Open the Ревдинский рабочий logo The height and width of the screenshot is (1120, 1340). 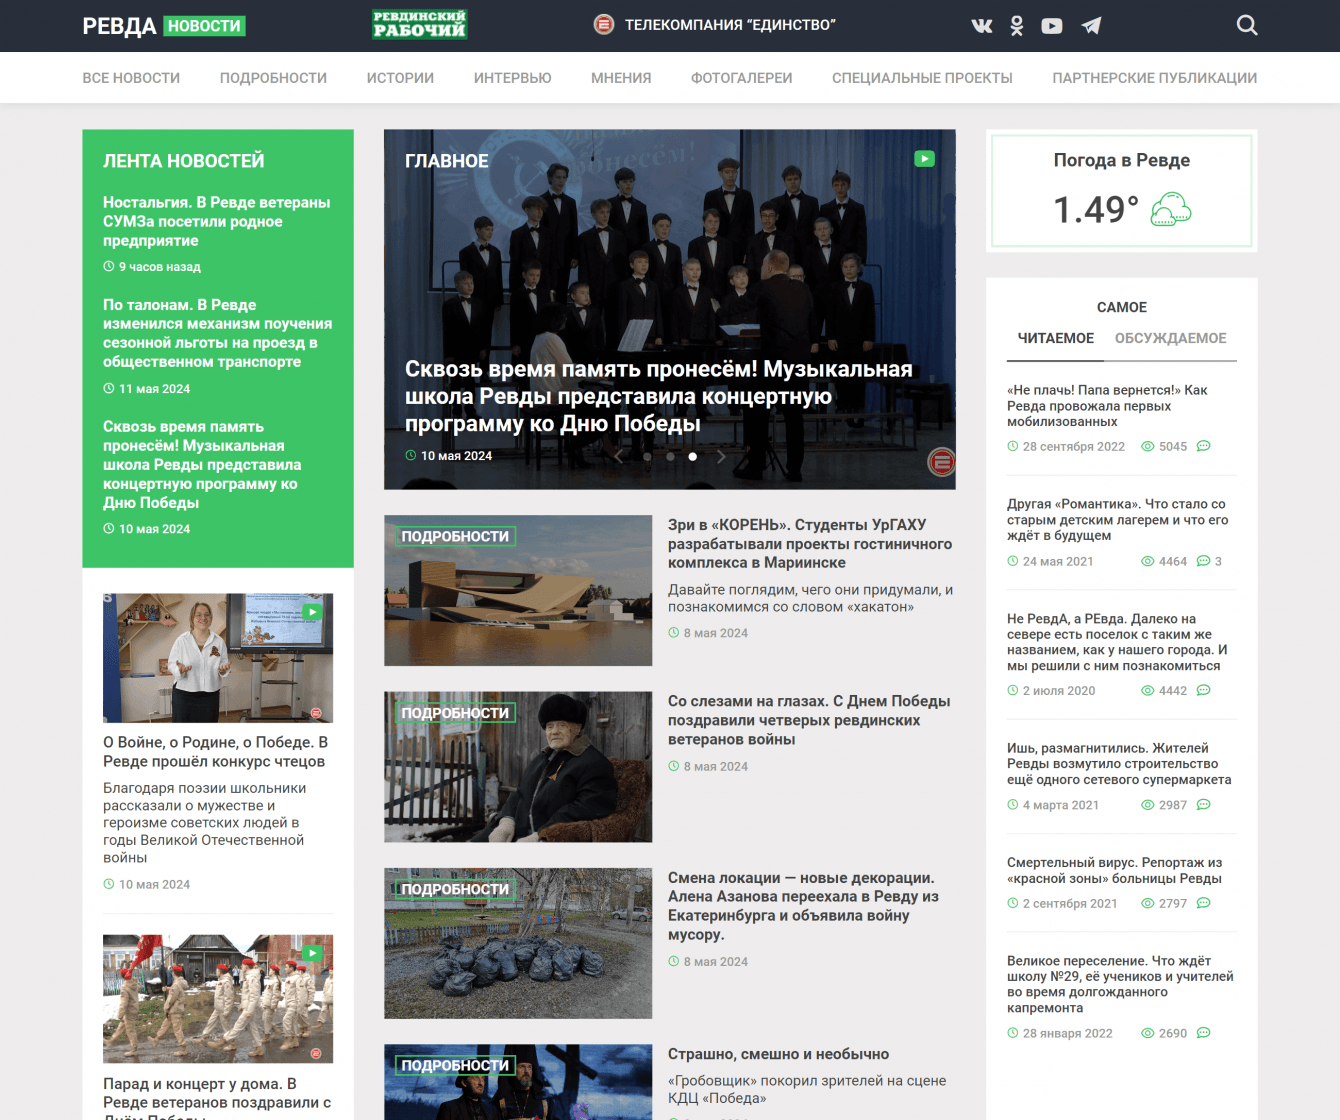pyautogui.click(x=420, y=25)
